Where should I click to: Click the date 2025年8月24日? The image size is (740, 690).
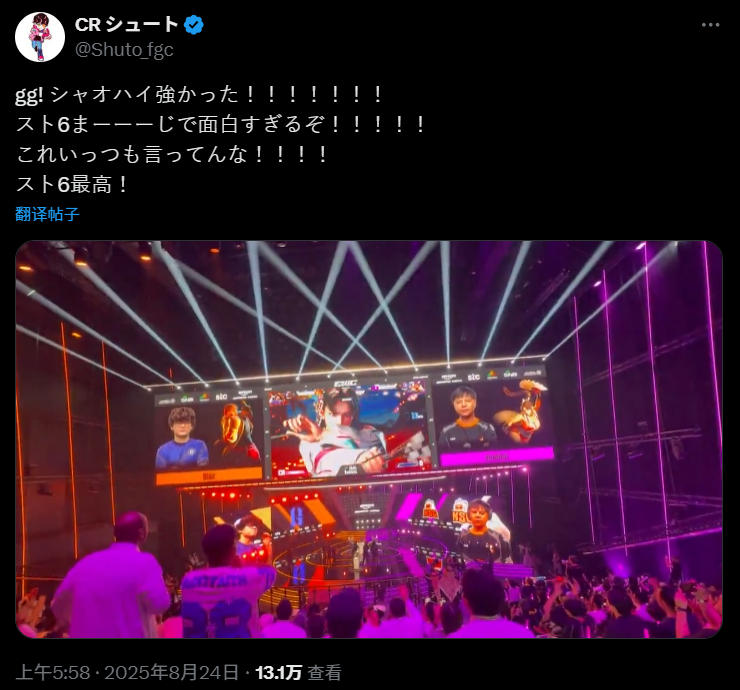[172, 673]
